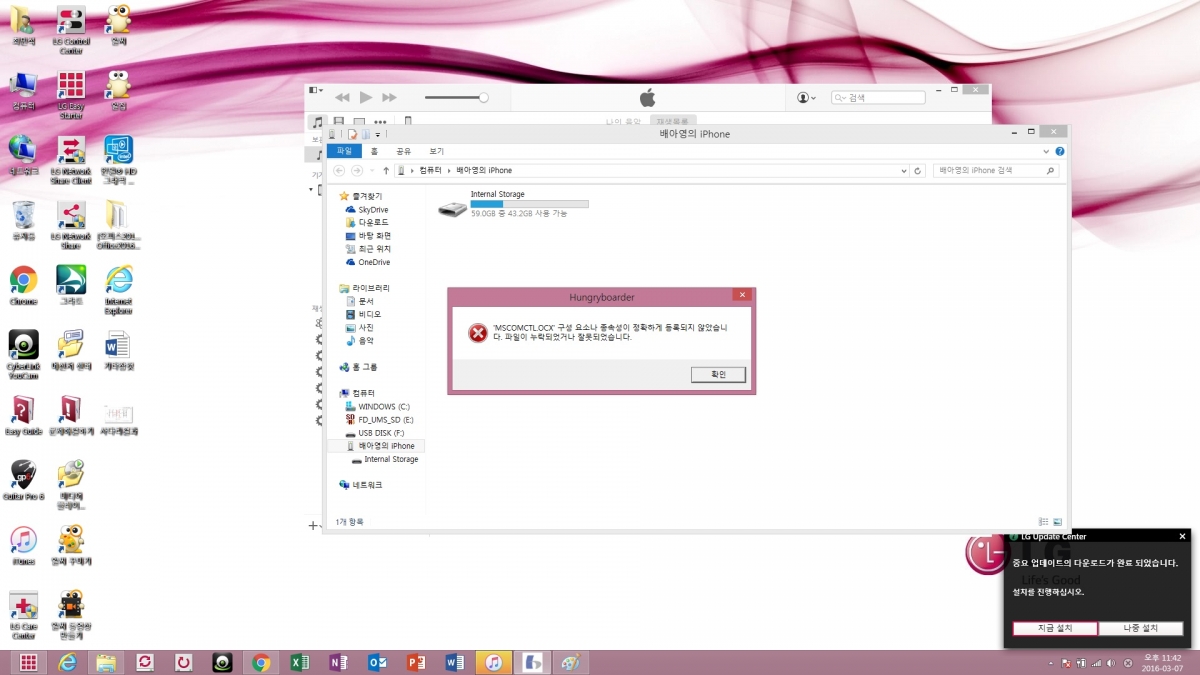This screenshot has width=1200, height=675.
Task: Click Explorer forward navigation arrow
Action: click(357, 171)
